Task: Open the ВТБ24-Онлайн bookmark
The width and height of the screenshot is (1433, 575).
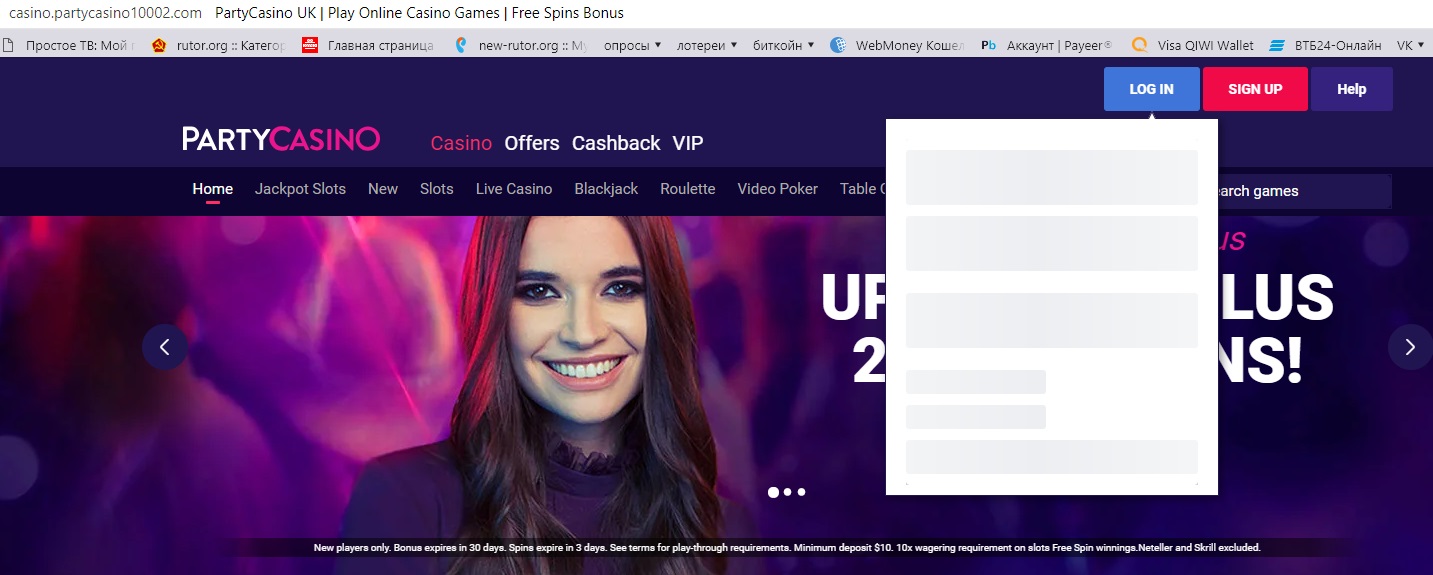Action: [x=1325, y=45]
